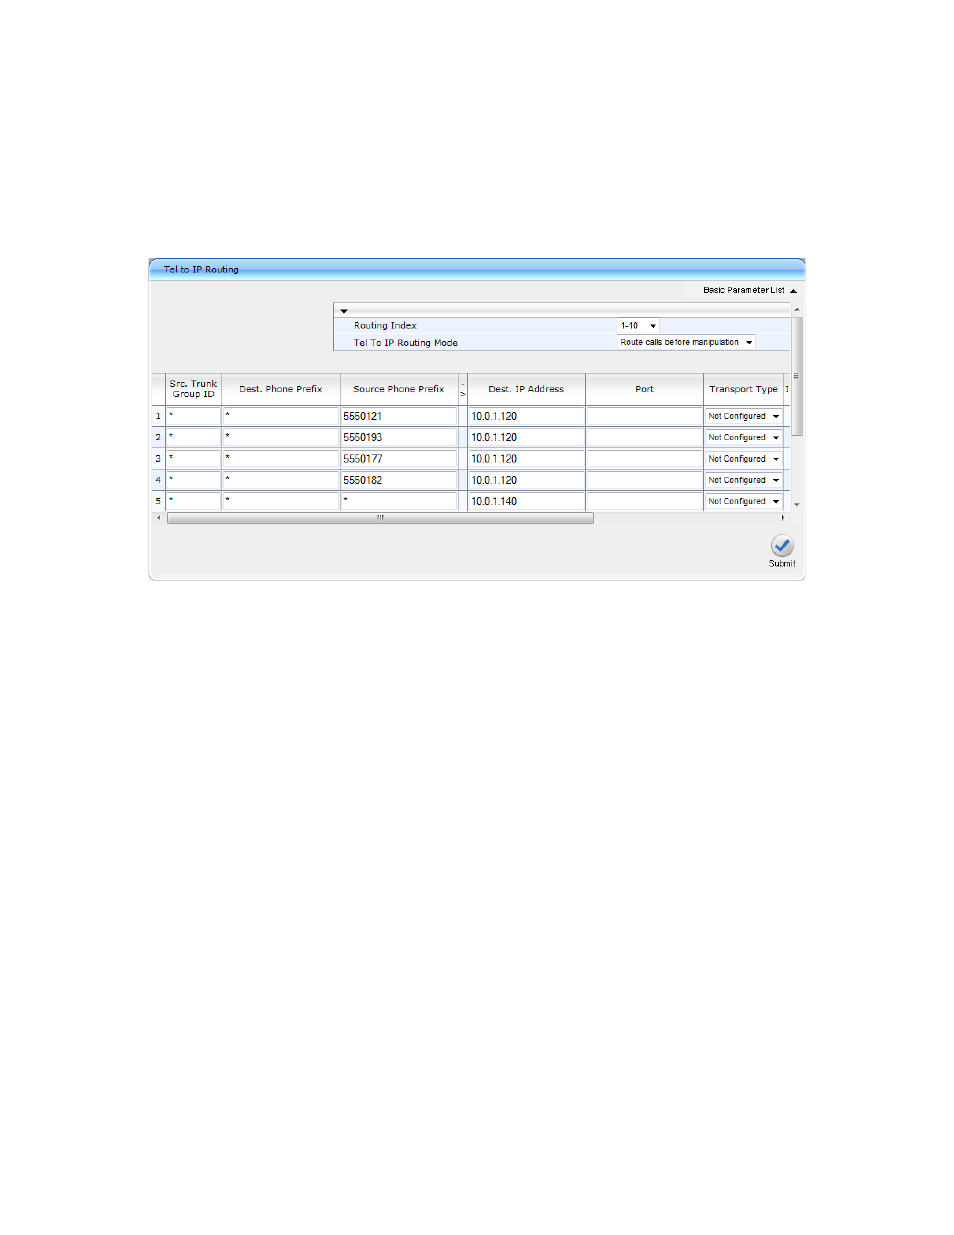Click the vertical scrollbar up arrow
Image resolution: width=954 pixels, height=1235 pixels.
coord(797,310)
